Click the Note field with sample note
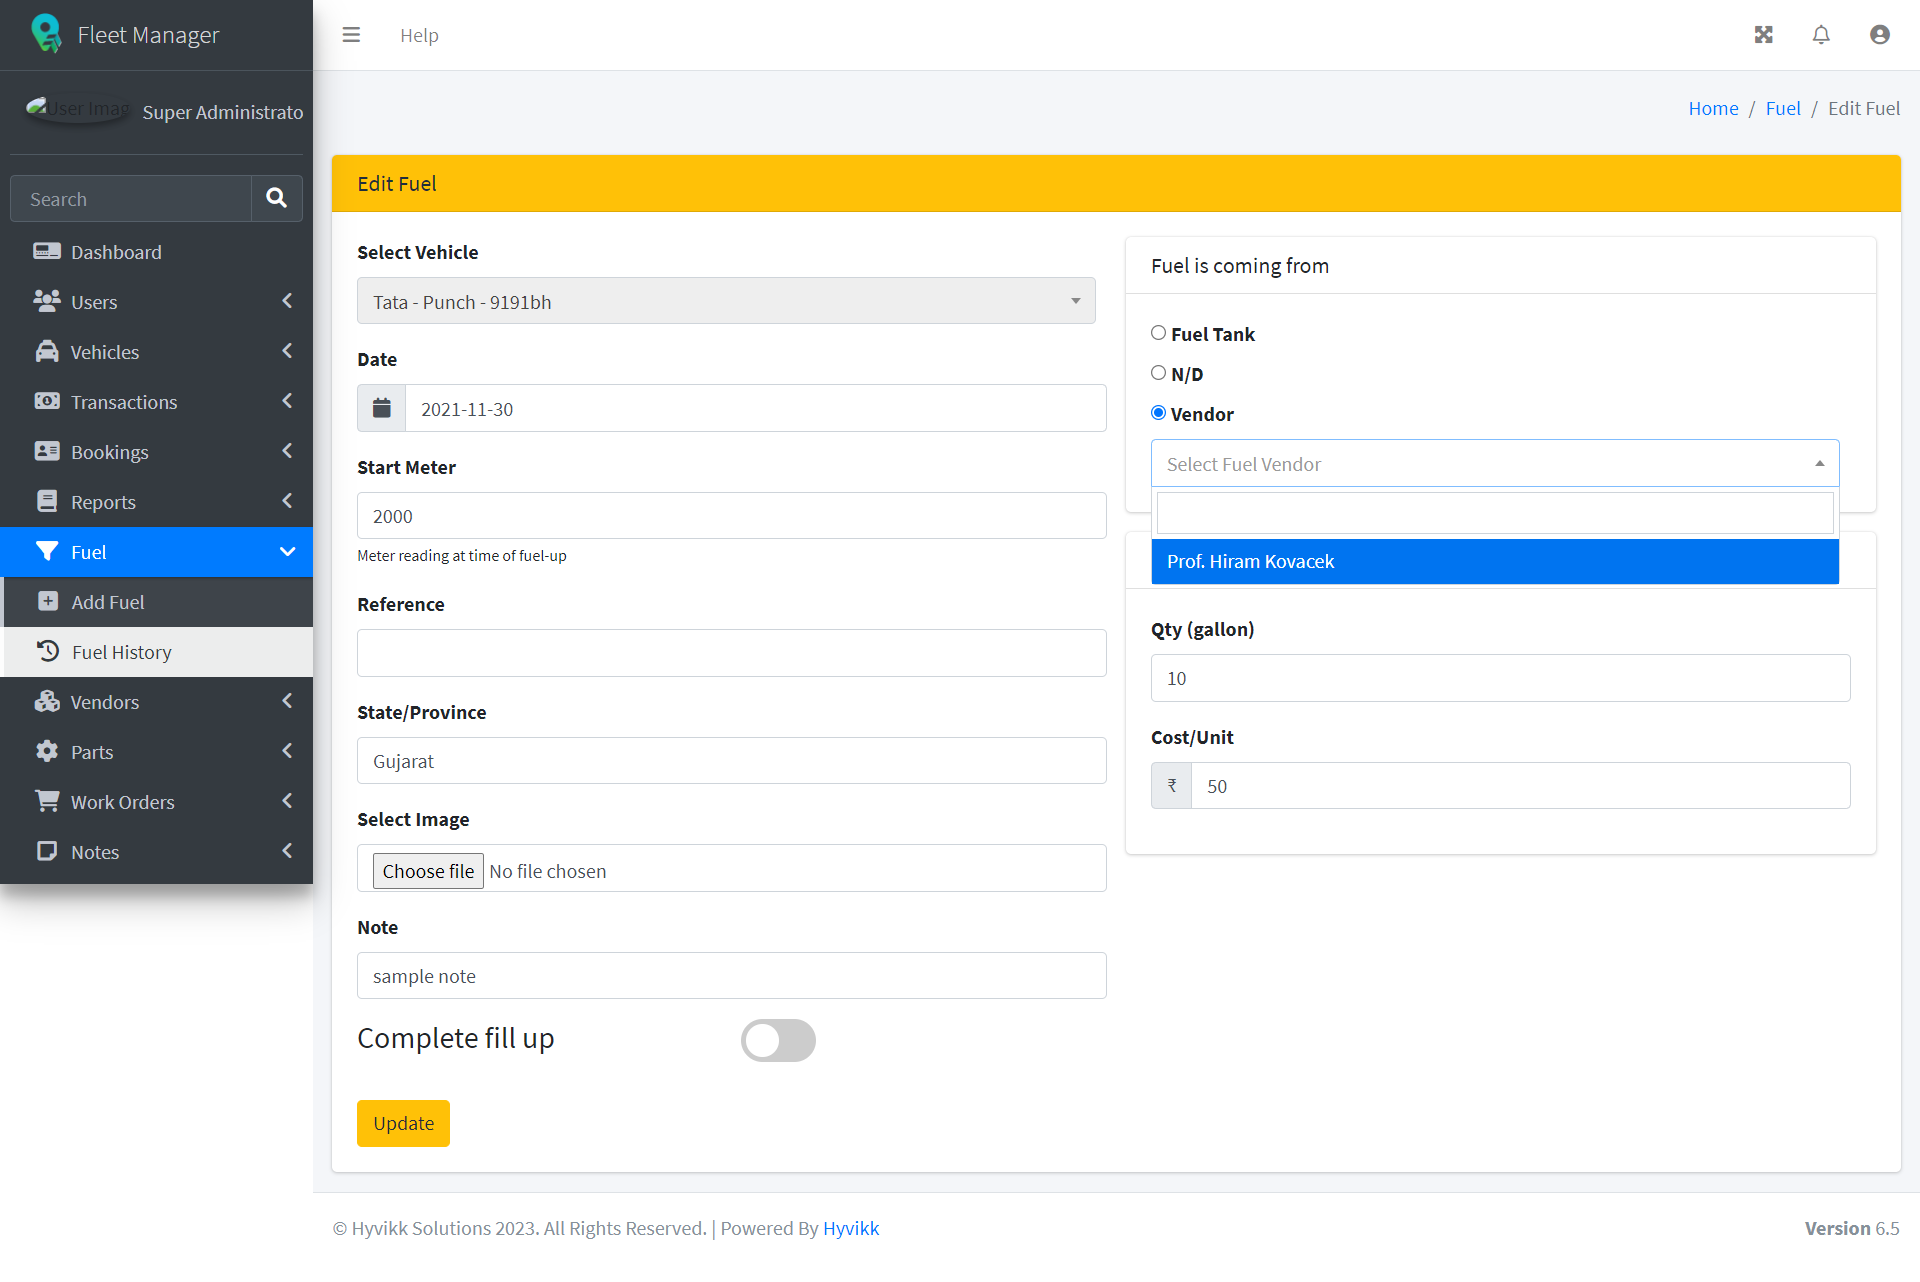The height and width of the screenshot is (1282, 1920). [731, 976]
